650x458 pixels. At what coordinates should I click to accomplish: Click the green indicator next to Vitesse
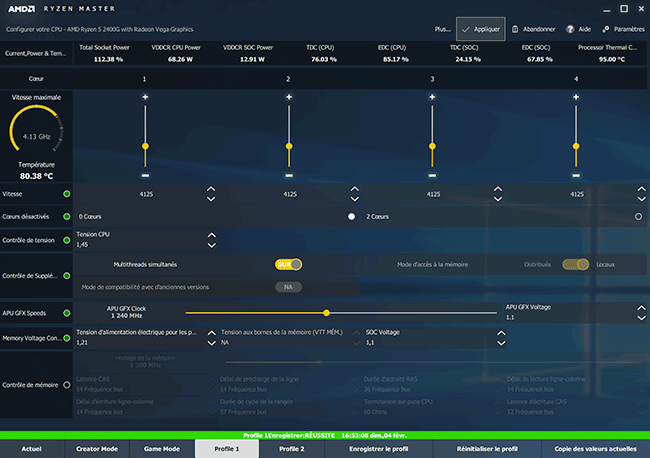(x=66, y=194)
